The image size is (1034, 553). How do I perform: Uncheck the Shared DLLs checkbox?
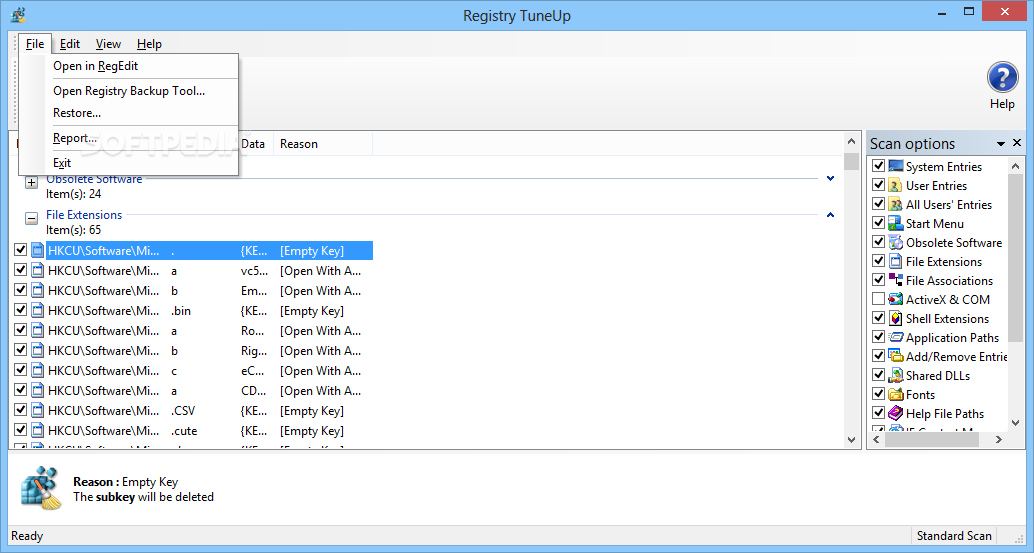(878, 375)
